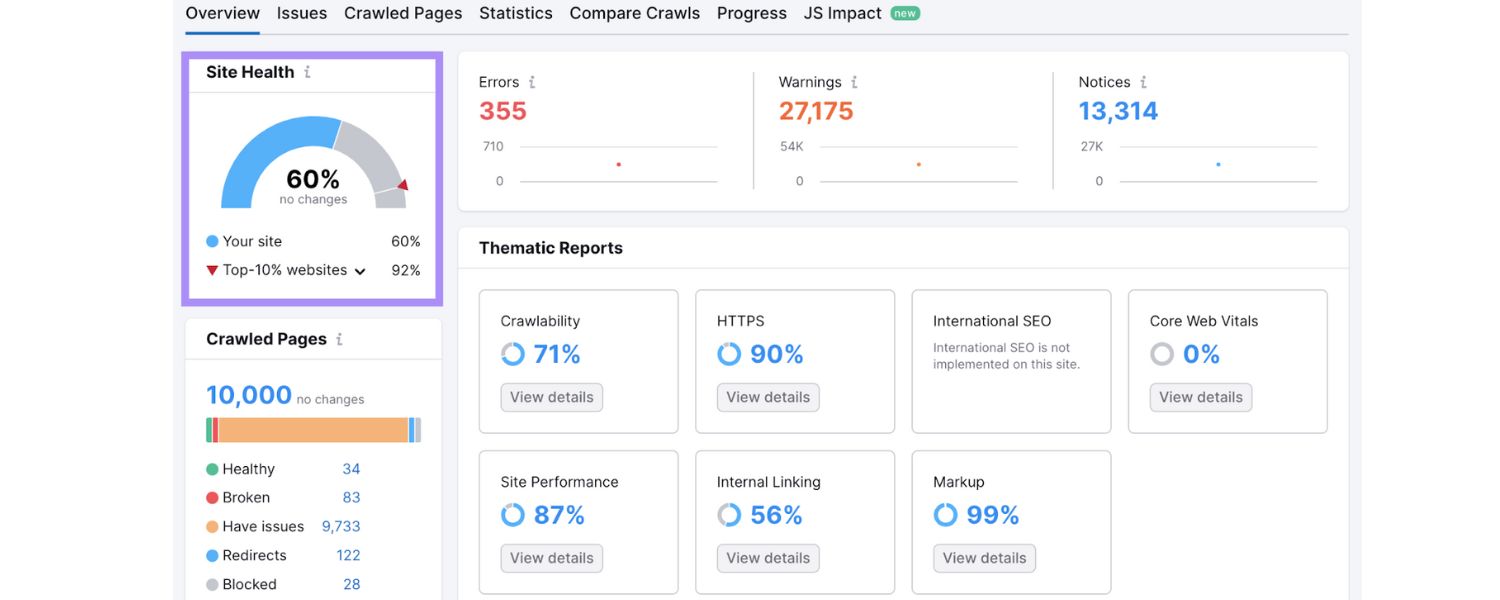Expand the Top-10% websites dropdown
This screenshot has height=600, width=1500.
click(x=360, y=270)
